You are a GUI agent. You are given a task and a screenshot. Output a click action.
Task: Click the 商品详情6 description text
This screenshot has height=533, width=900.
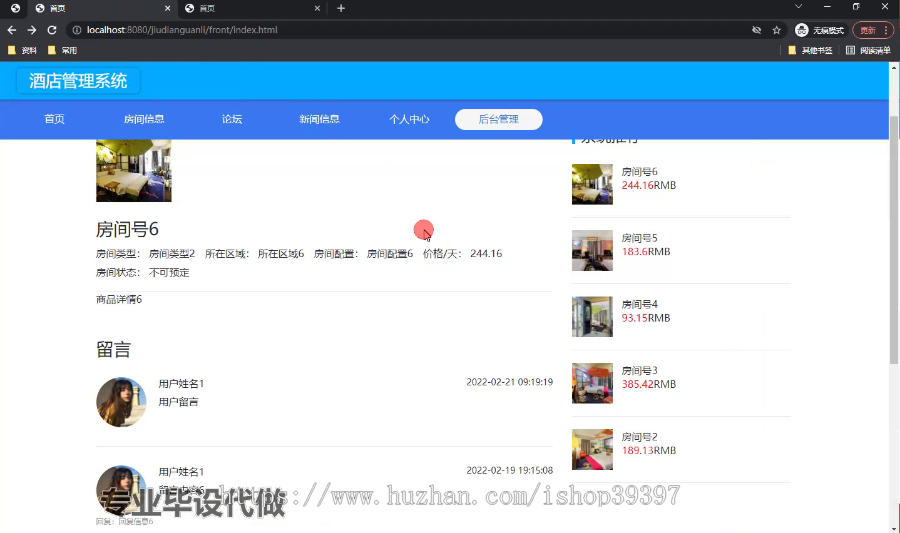coord(119,299)
